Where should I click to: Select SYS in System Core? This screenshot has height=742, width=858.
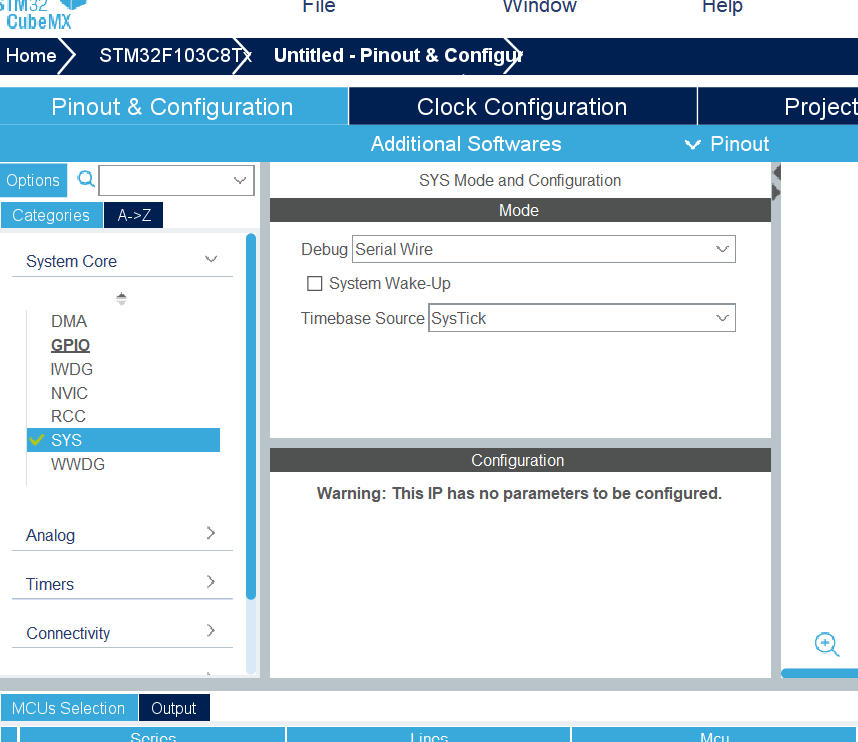(x=123, y=440)
